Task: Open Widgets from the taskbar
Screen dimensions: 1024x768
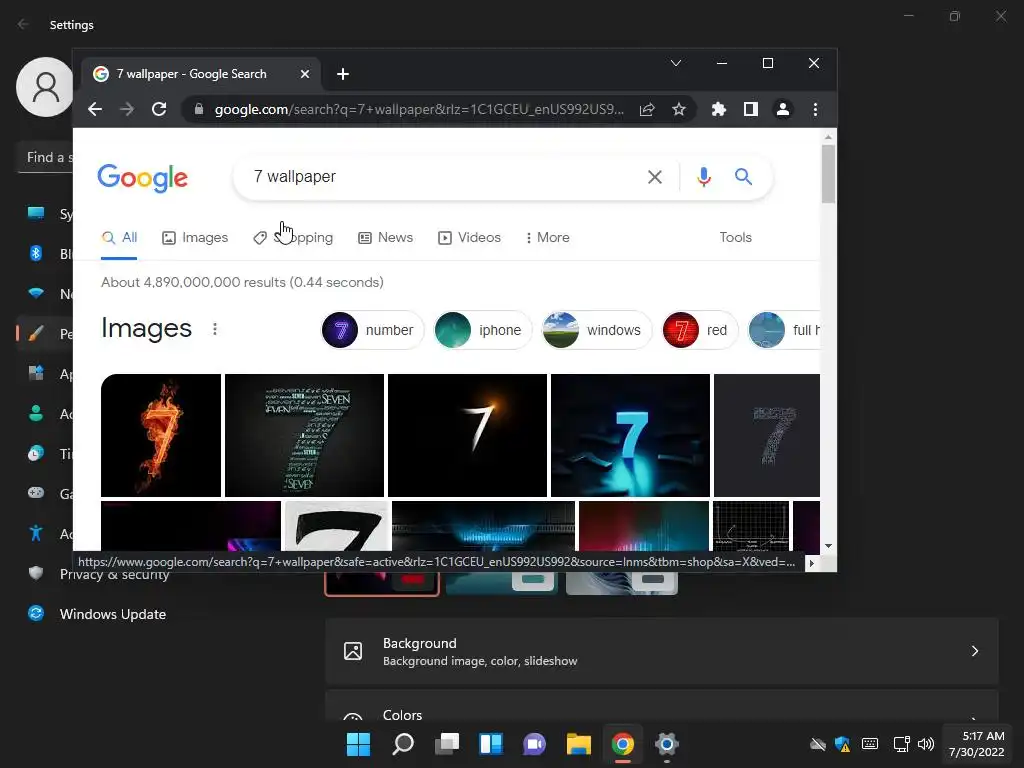Action: 491,744
